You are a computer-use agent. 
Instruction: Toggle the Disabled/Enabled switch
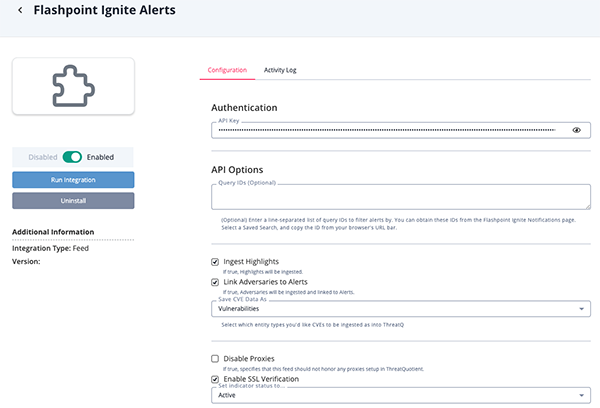click(72, 157)
